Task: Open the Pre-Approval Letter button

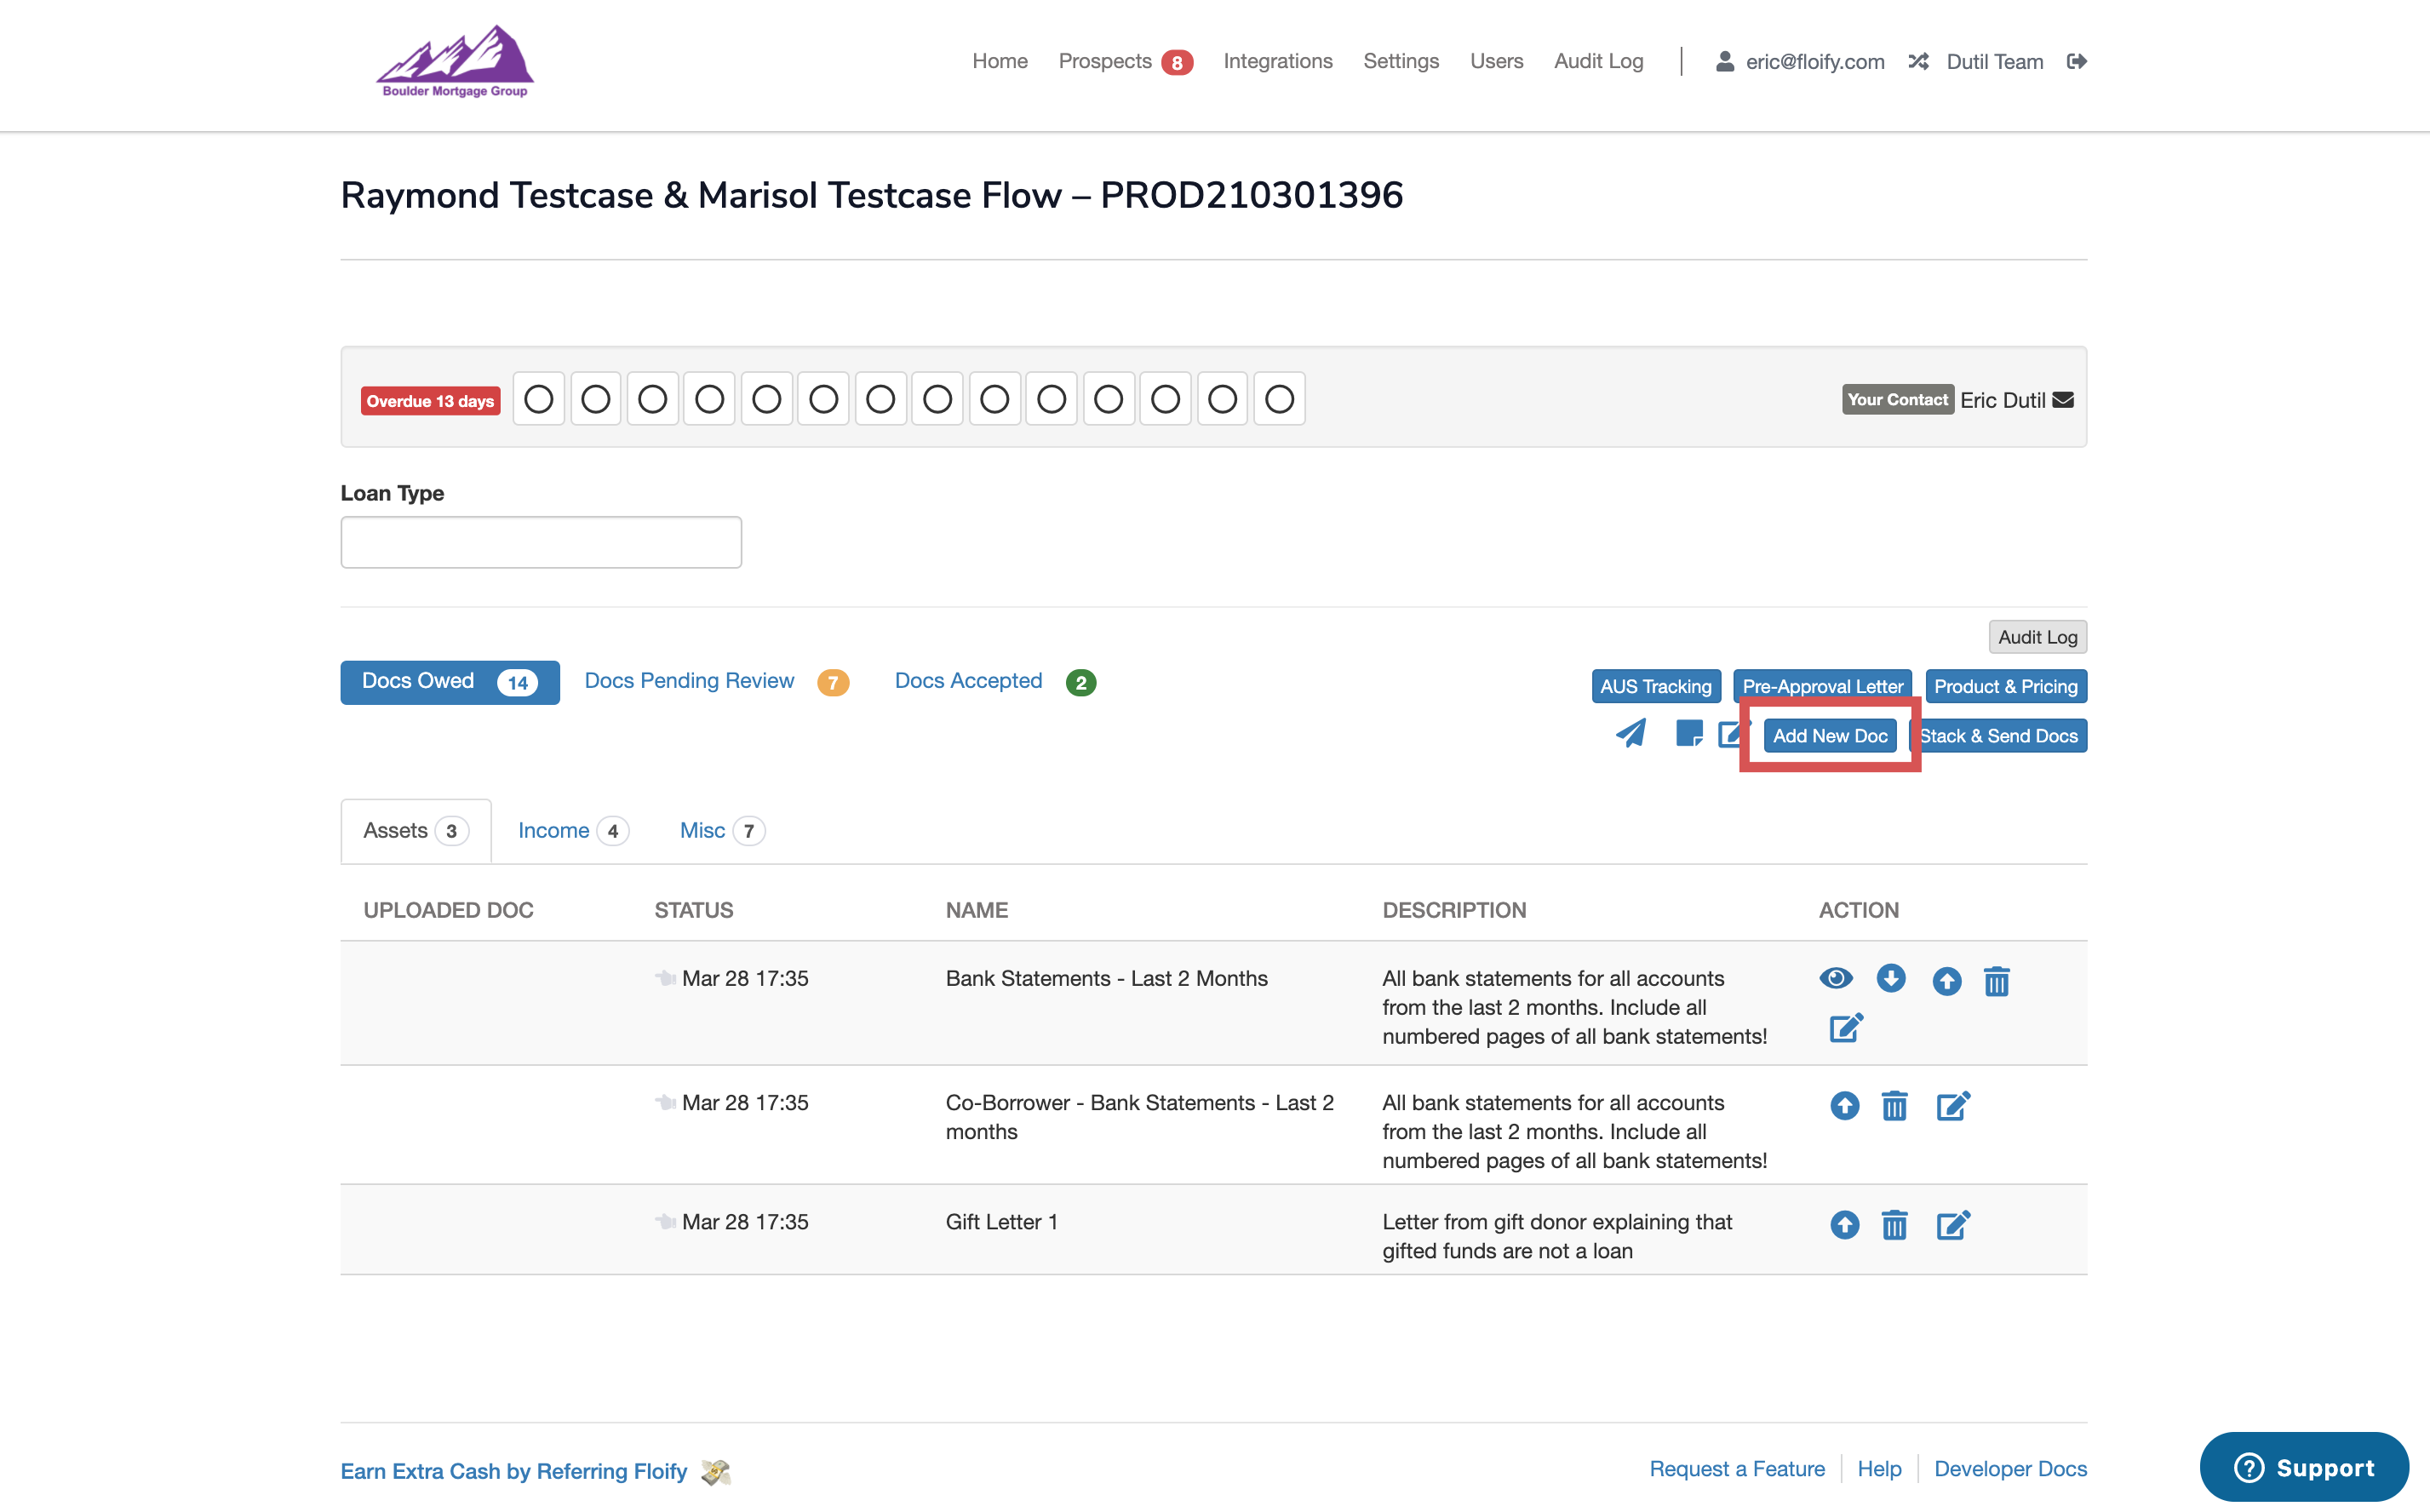Action: tap(1822, 687)
